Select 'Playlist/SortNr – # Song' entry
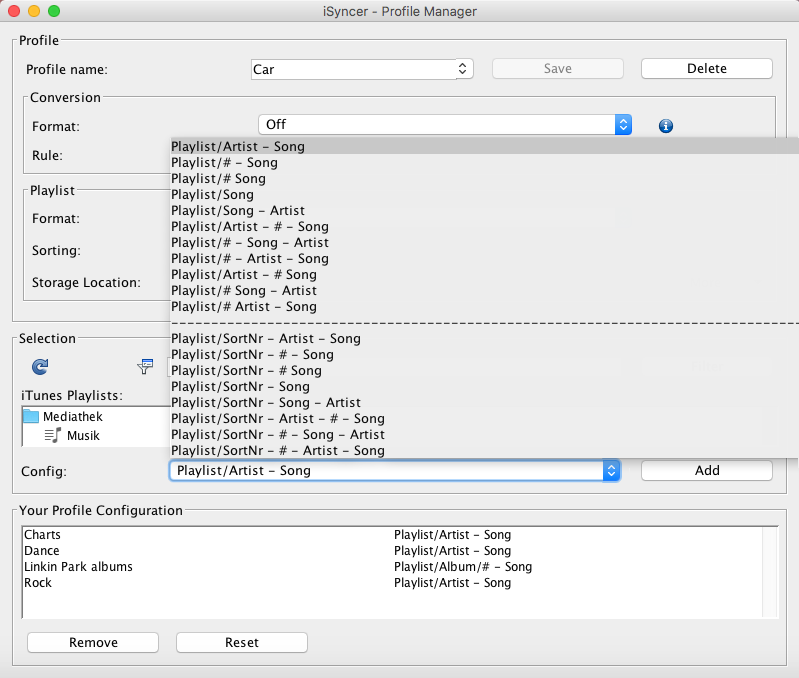This screenshot has height=678, width=799. click(484, 370)
